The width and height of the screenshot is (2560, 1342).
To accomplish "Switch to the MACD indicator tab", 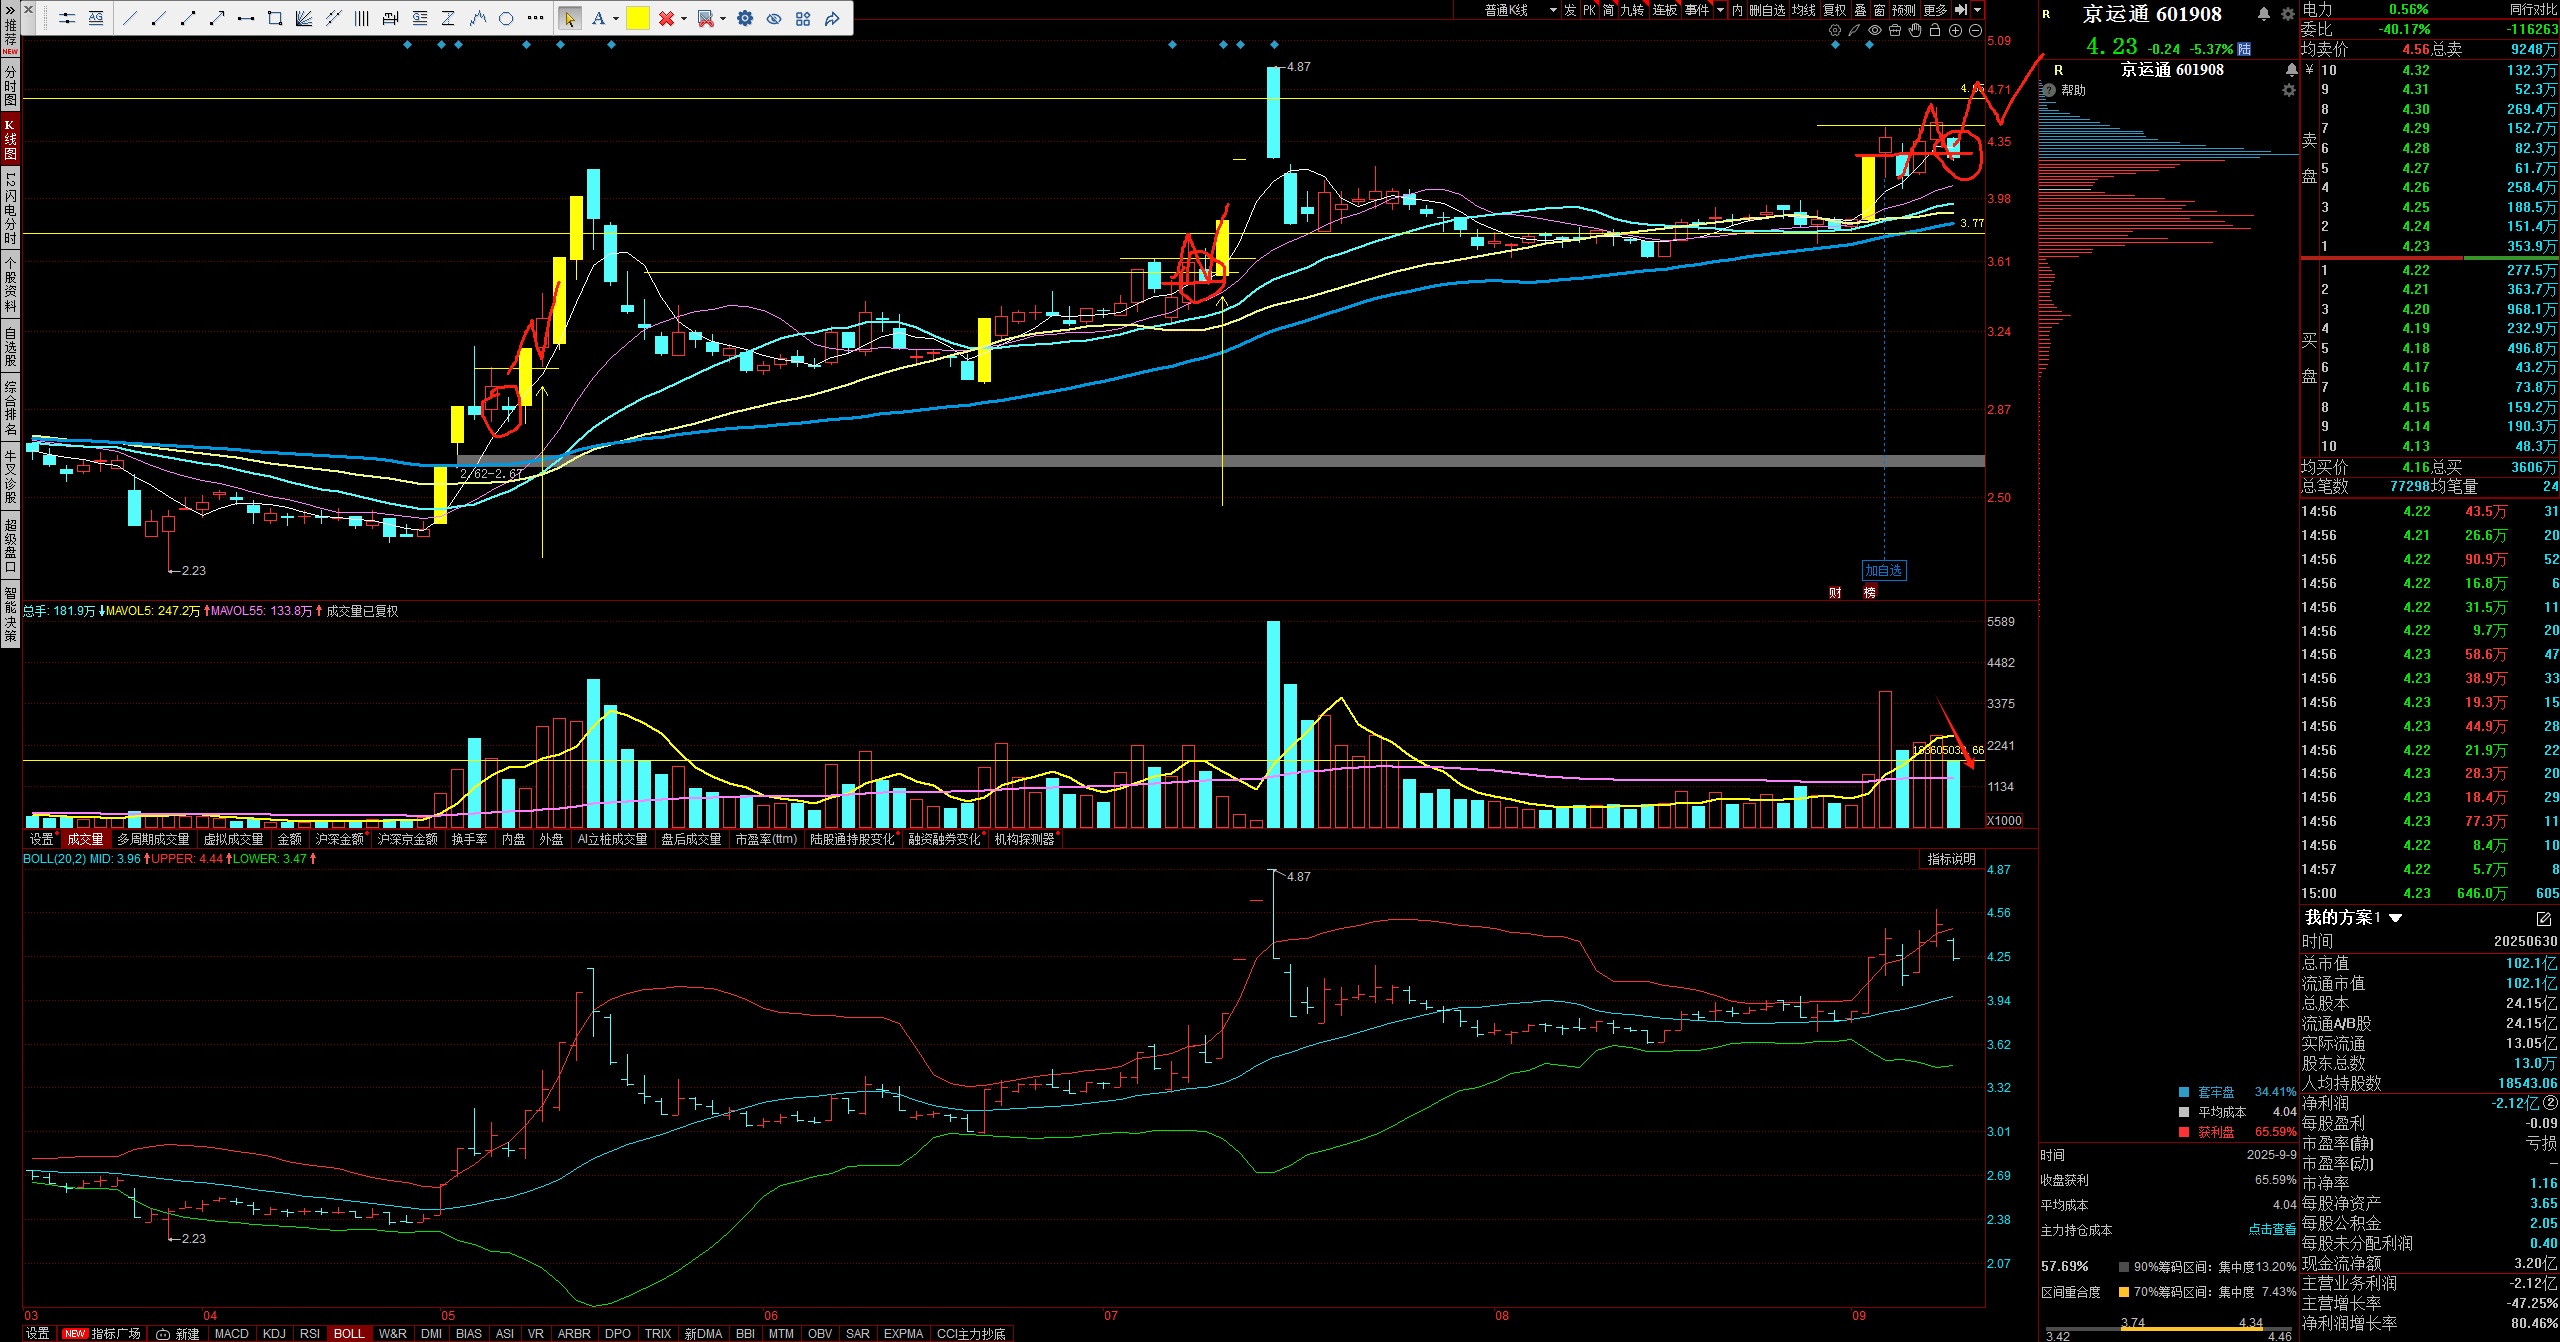I will pyautogui.click(x=231, y=1334).
